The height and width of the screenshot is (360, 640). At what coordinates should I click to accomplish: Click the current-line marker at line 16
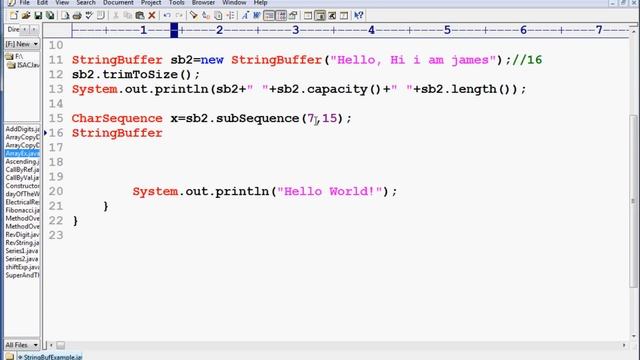coord(45,133)
